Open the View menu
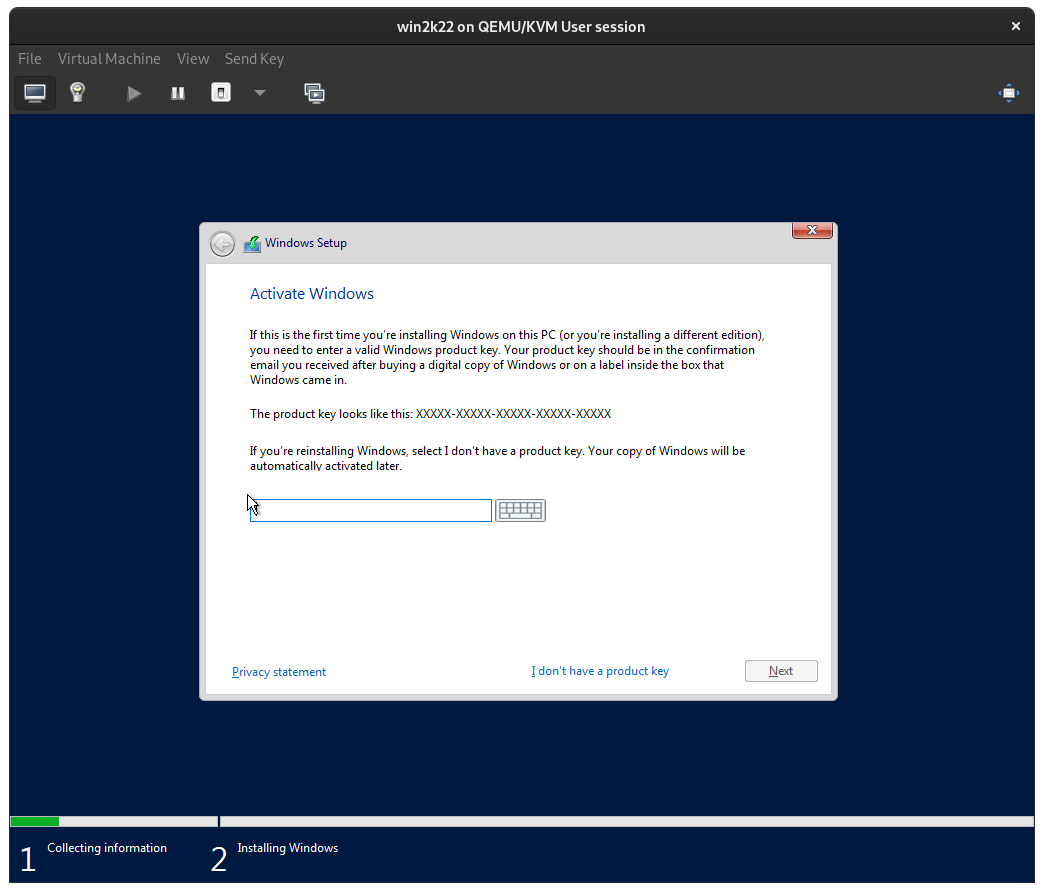Viewport: 1044px width, 892px height. pos(192,58)
